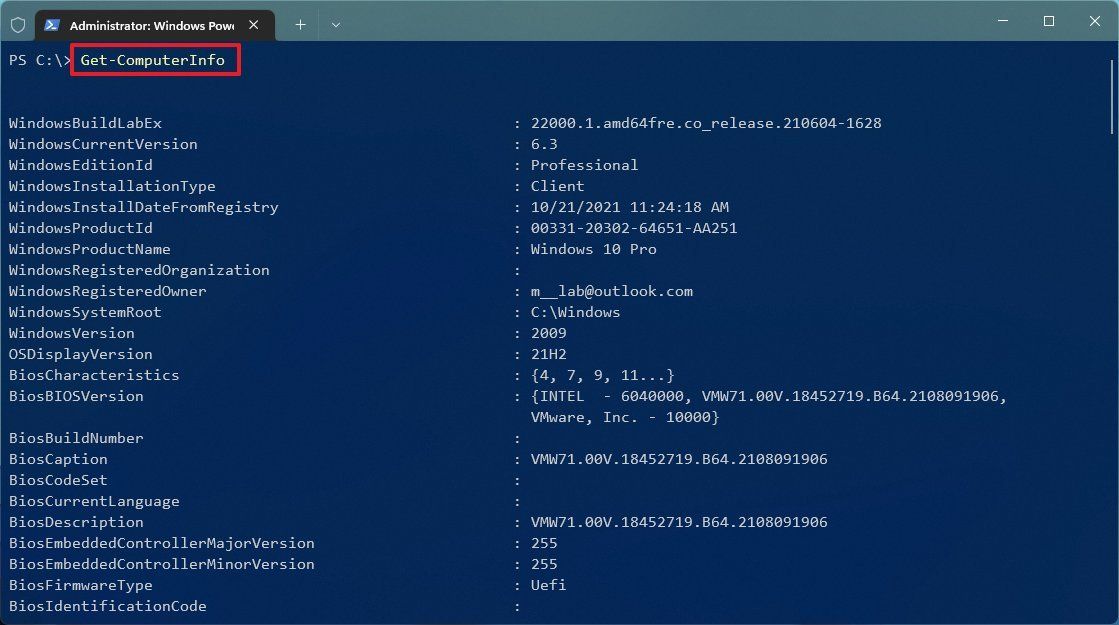Open the new tab dropdown chevron
Viewport: 1119px width, 625px height.
[x=336, y=24]
